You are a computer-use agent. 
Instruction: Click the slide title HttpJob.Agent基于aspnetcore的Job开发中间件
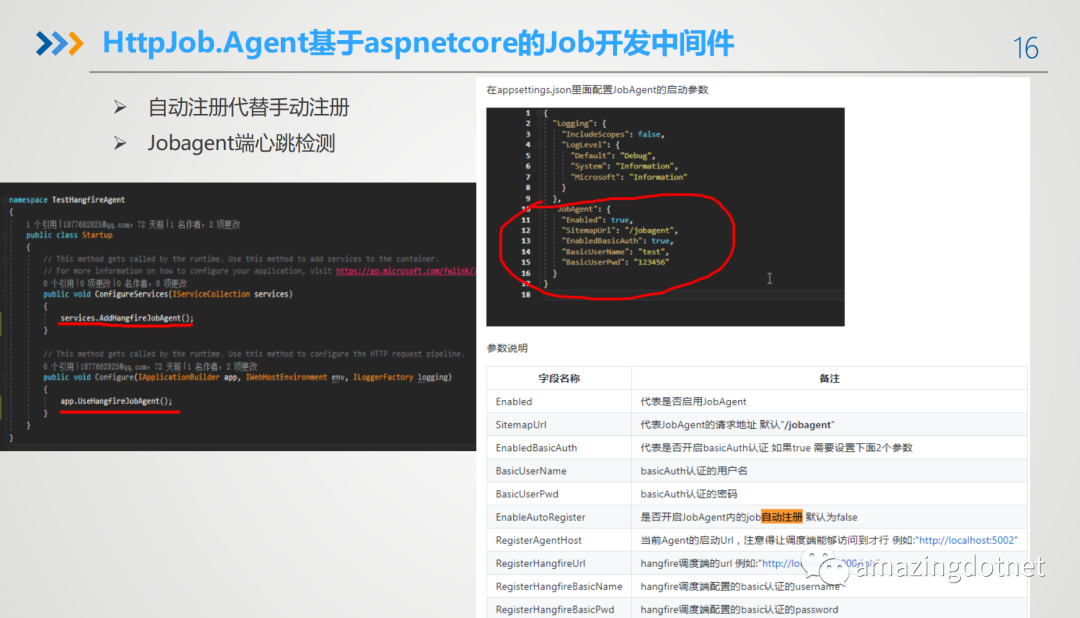point(418,43)
